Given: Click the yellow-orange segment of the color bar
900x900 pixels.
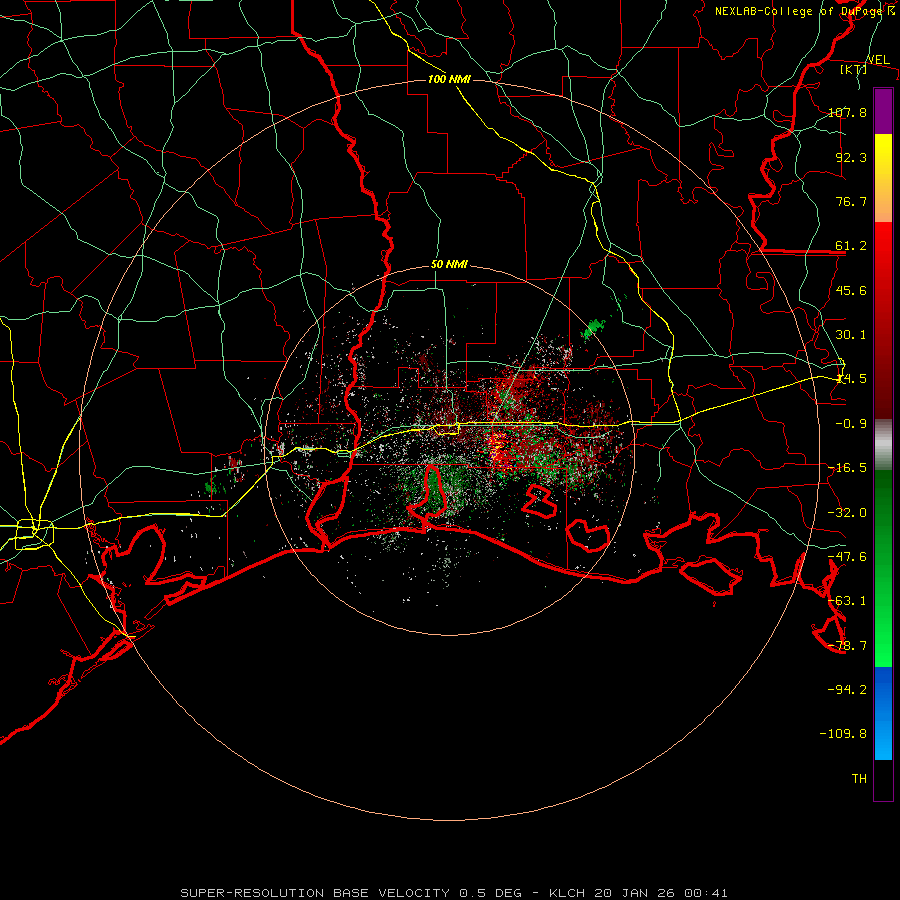Looking at the screenshot, I should click(883, 178).
